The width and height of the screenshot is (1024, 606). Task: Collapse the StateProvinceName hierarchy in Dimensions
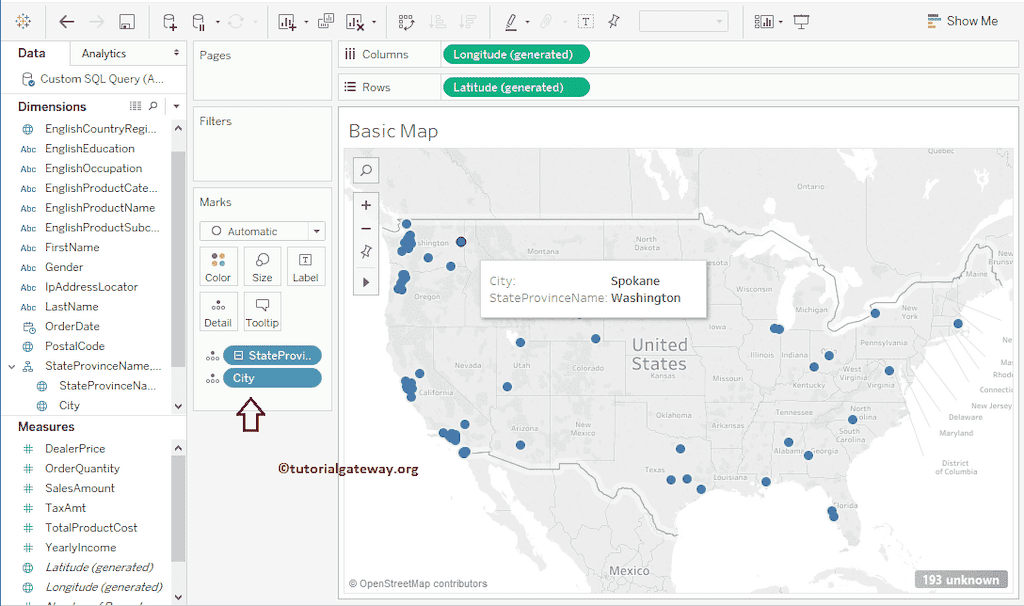point(12,366)
